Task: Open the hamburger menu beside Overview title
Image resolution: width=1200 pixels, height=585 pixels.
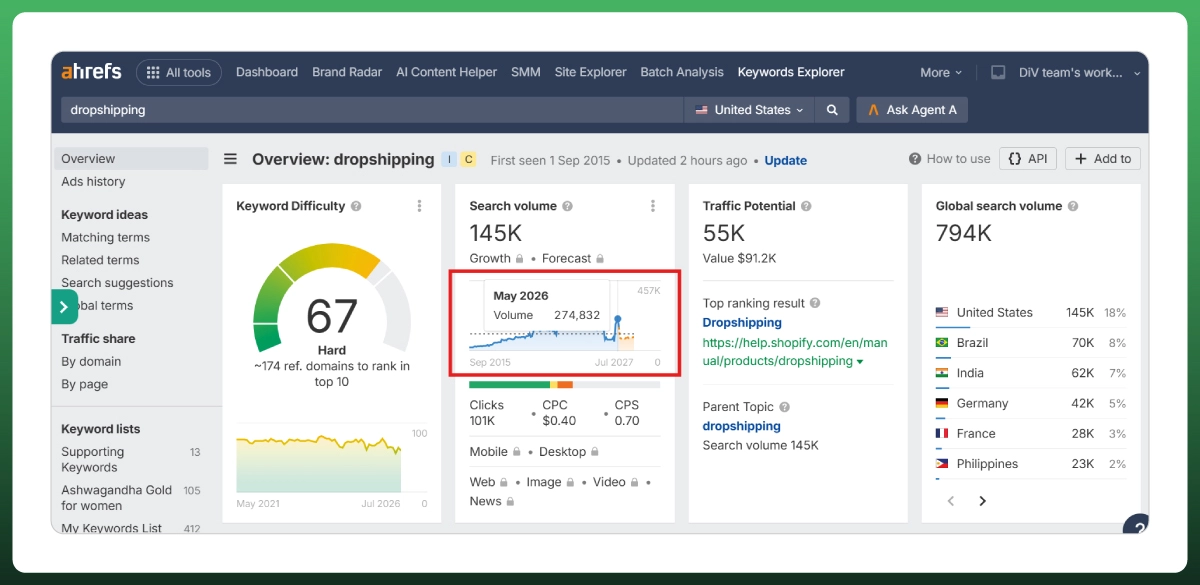Action: [231, 159]
